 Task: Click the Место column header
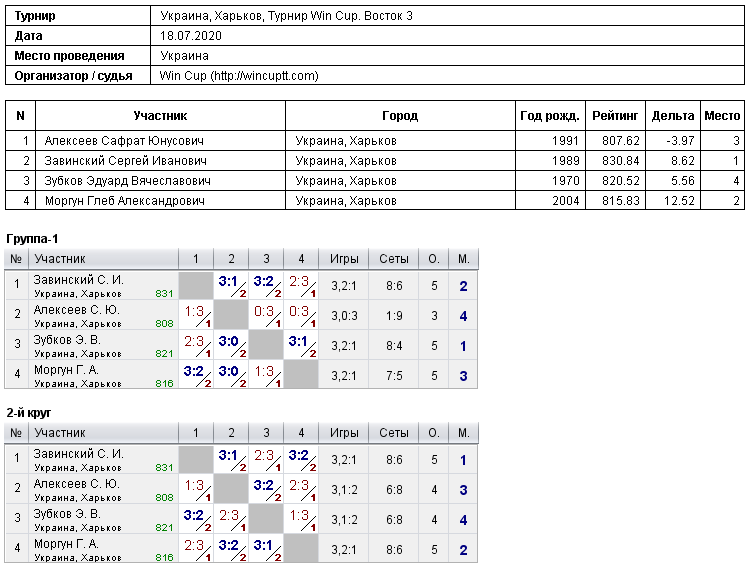pos(722,116)
